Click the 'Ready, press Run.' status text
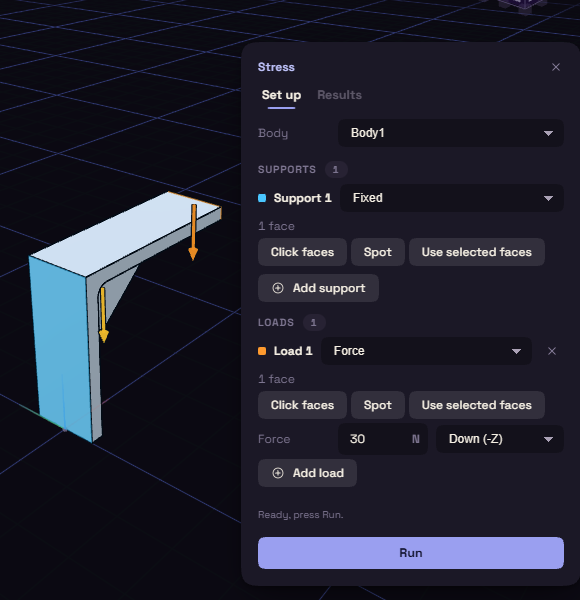The height and width of the screenshot is (600, 580). pos(300,515)
